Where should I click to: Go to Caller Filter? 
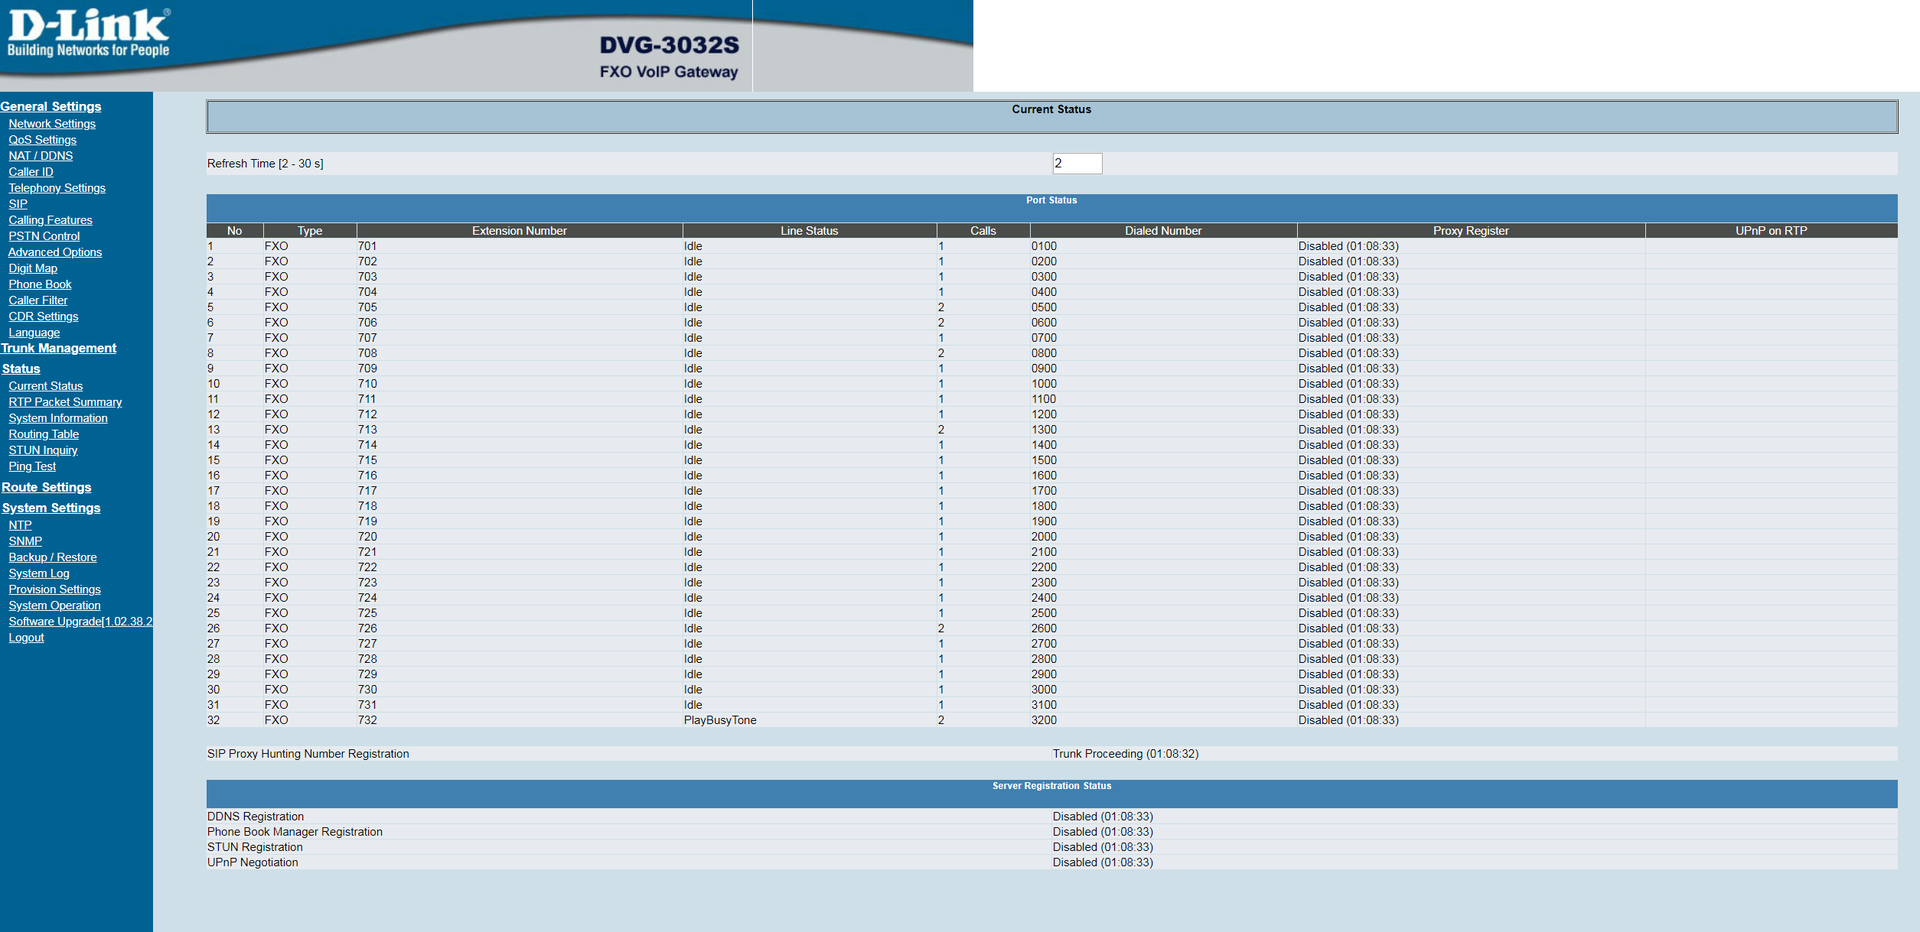38,300
